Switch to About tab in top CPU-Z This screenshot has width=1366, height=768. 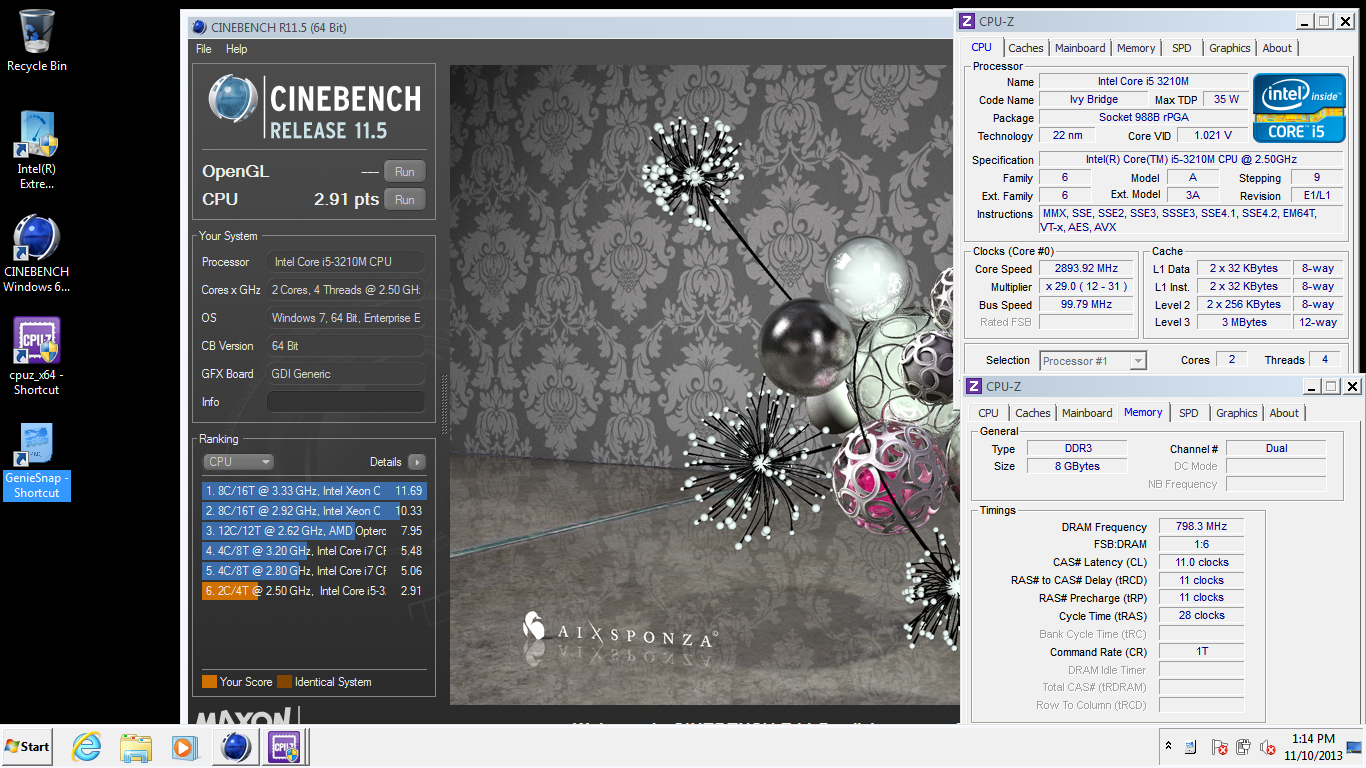[x=1277, y=48]
